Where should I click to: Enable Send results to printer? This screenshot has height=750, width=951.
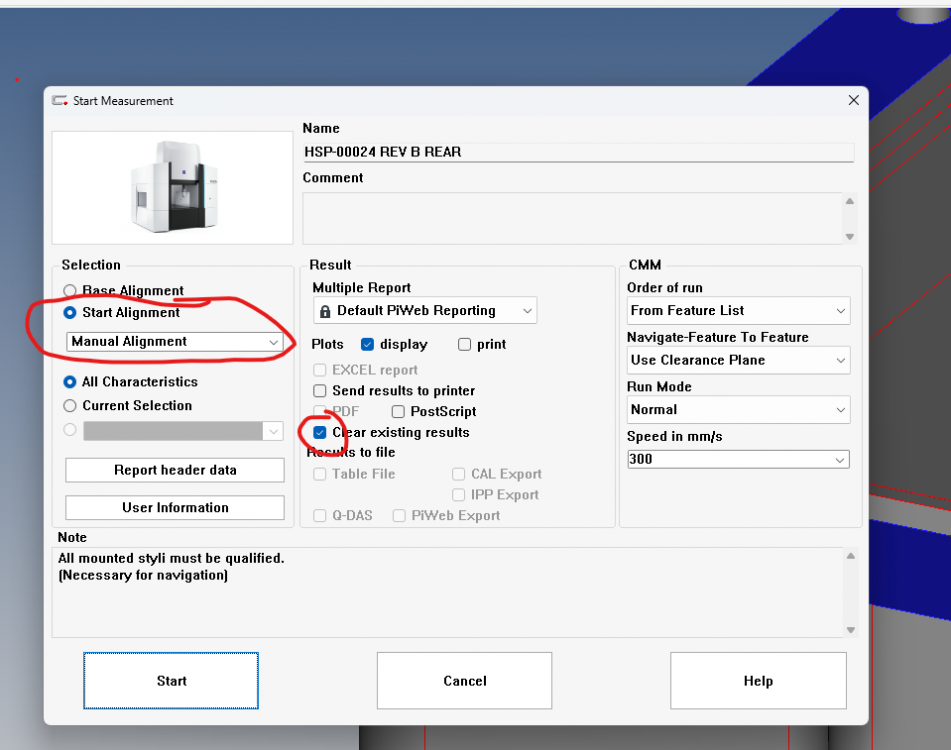click(320, 391)
